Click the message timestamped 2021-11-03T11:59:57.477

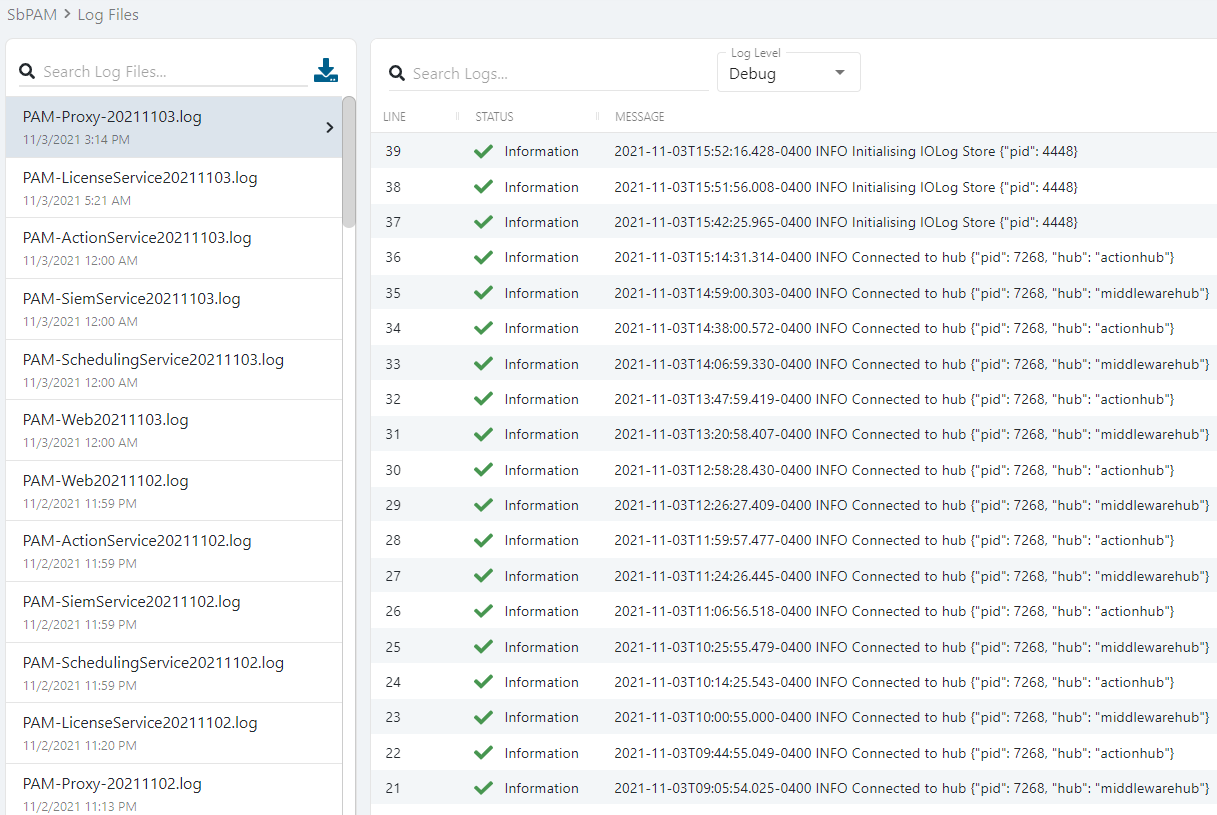894,540
